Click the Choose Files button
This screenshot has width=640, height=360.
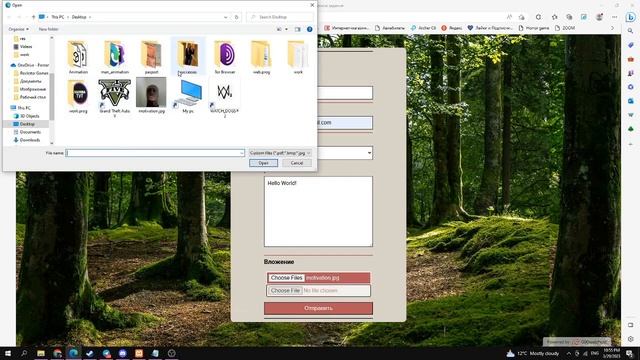pyautogui.click(x=286, y=278)
